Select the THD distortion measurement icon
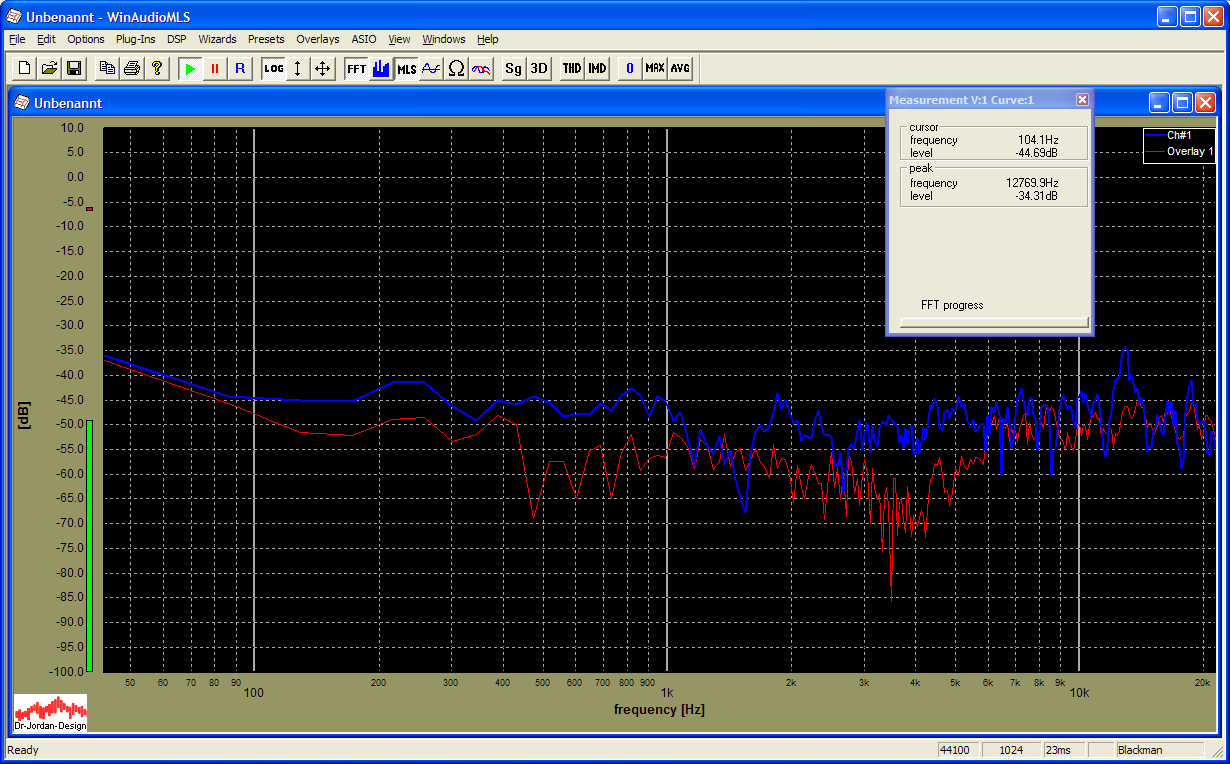This screenshot has width=1230, height=764. coord(571,69)
